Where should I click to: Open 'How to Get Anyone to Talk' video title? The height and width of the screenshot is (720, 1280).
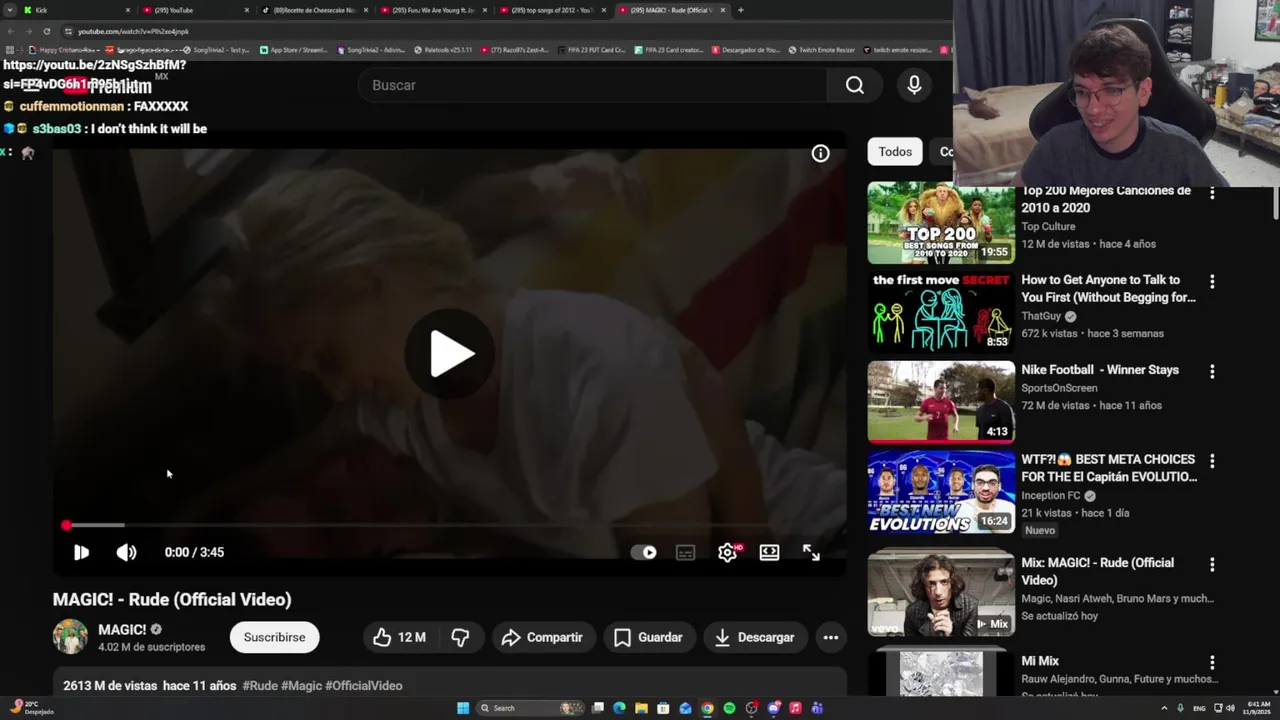click(1108, 289)
